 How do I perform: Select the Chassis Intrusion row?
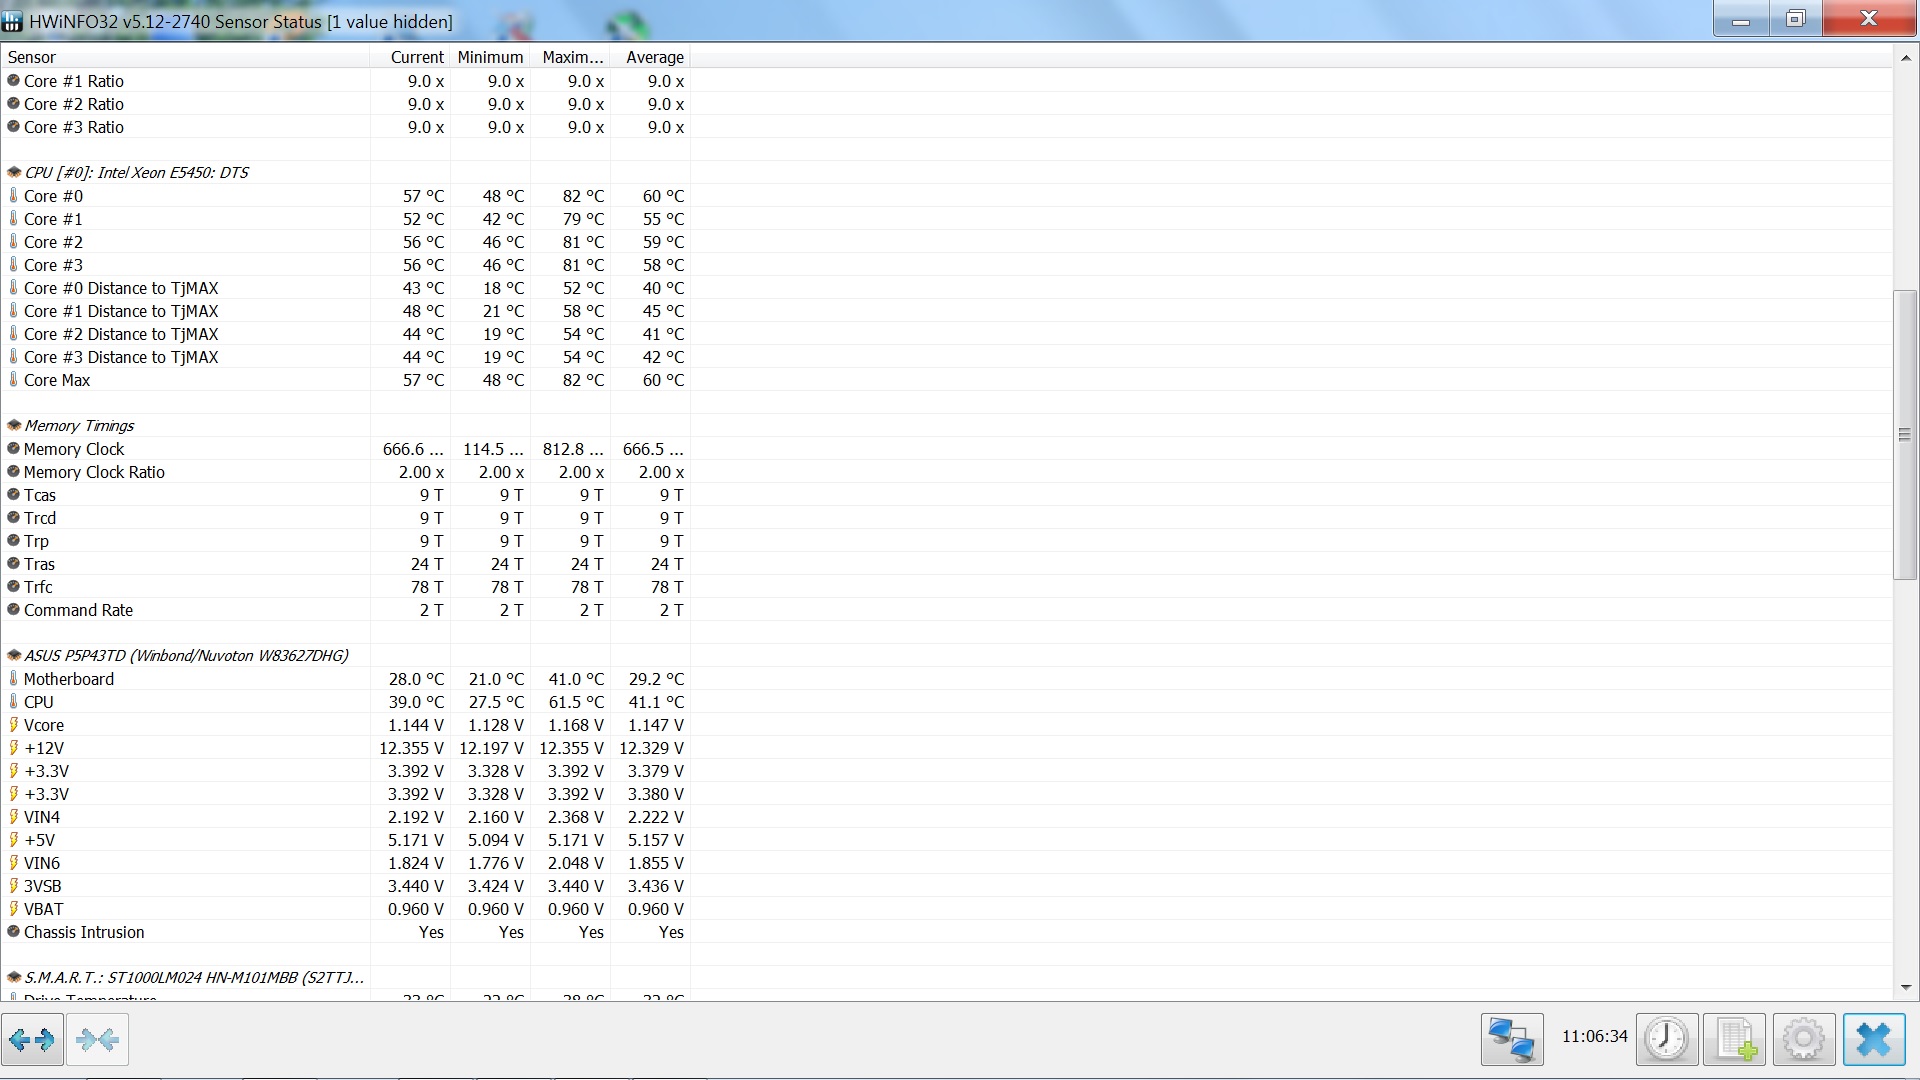point(84,932)
